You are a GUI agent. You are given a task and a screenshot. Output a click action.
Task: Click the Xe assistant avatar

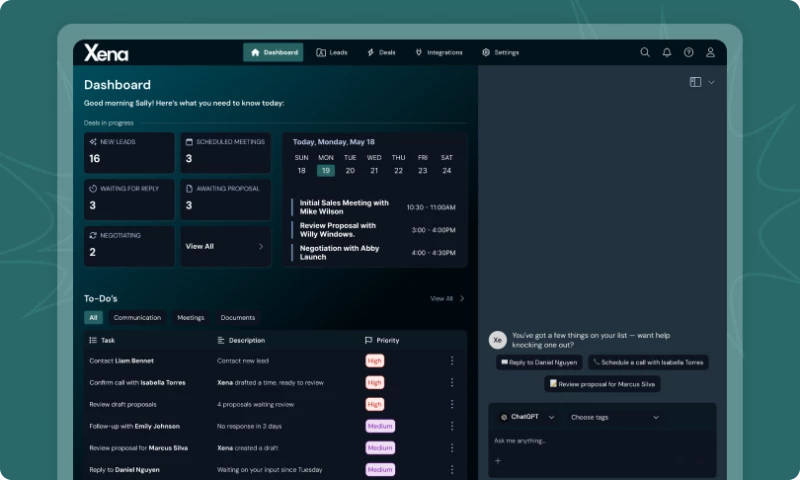497,340
